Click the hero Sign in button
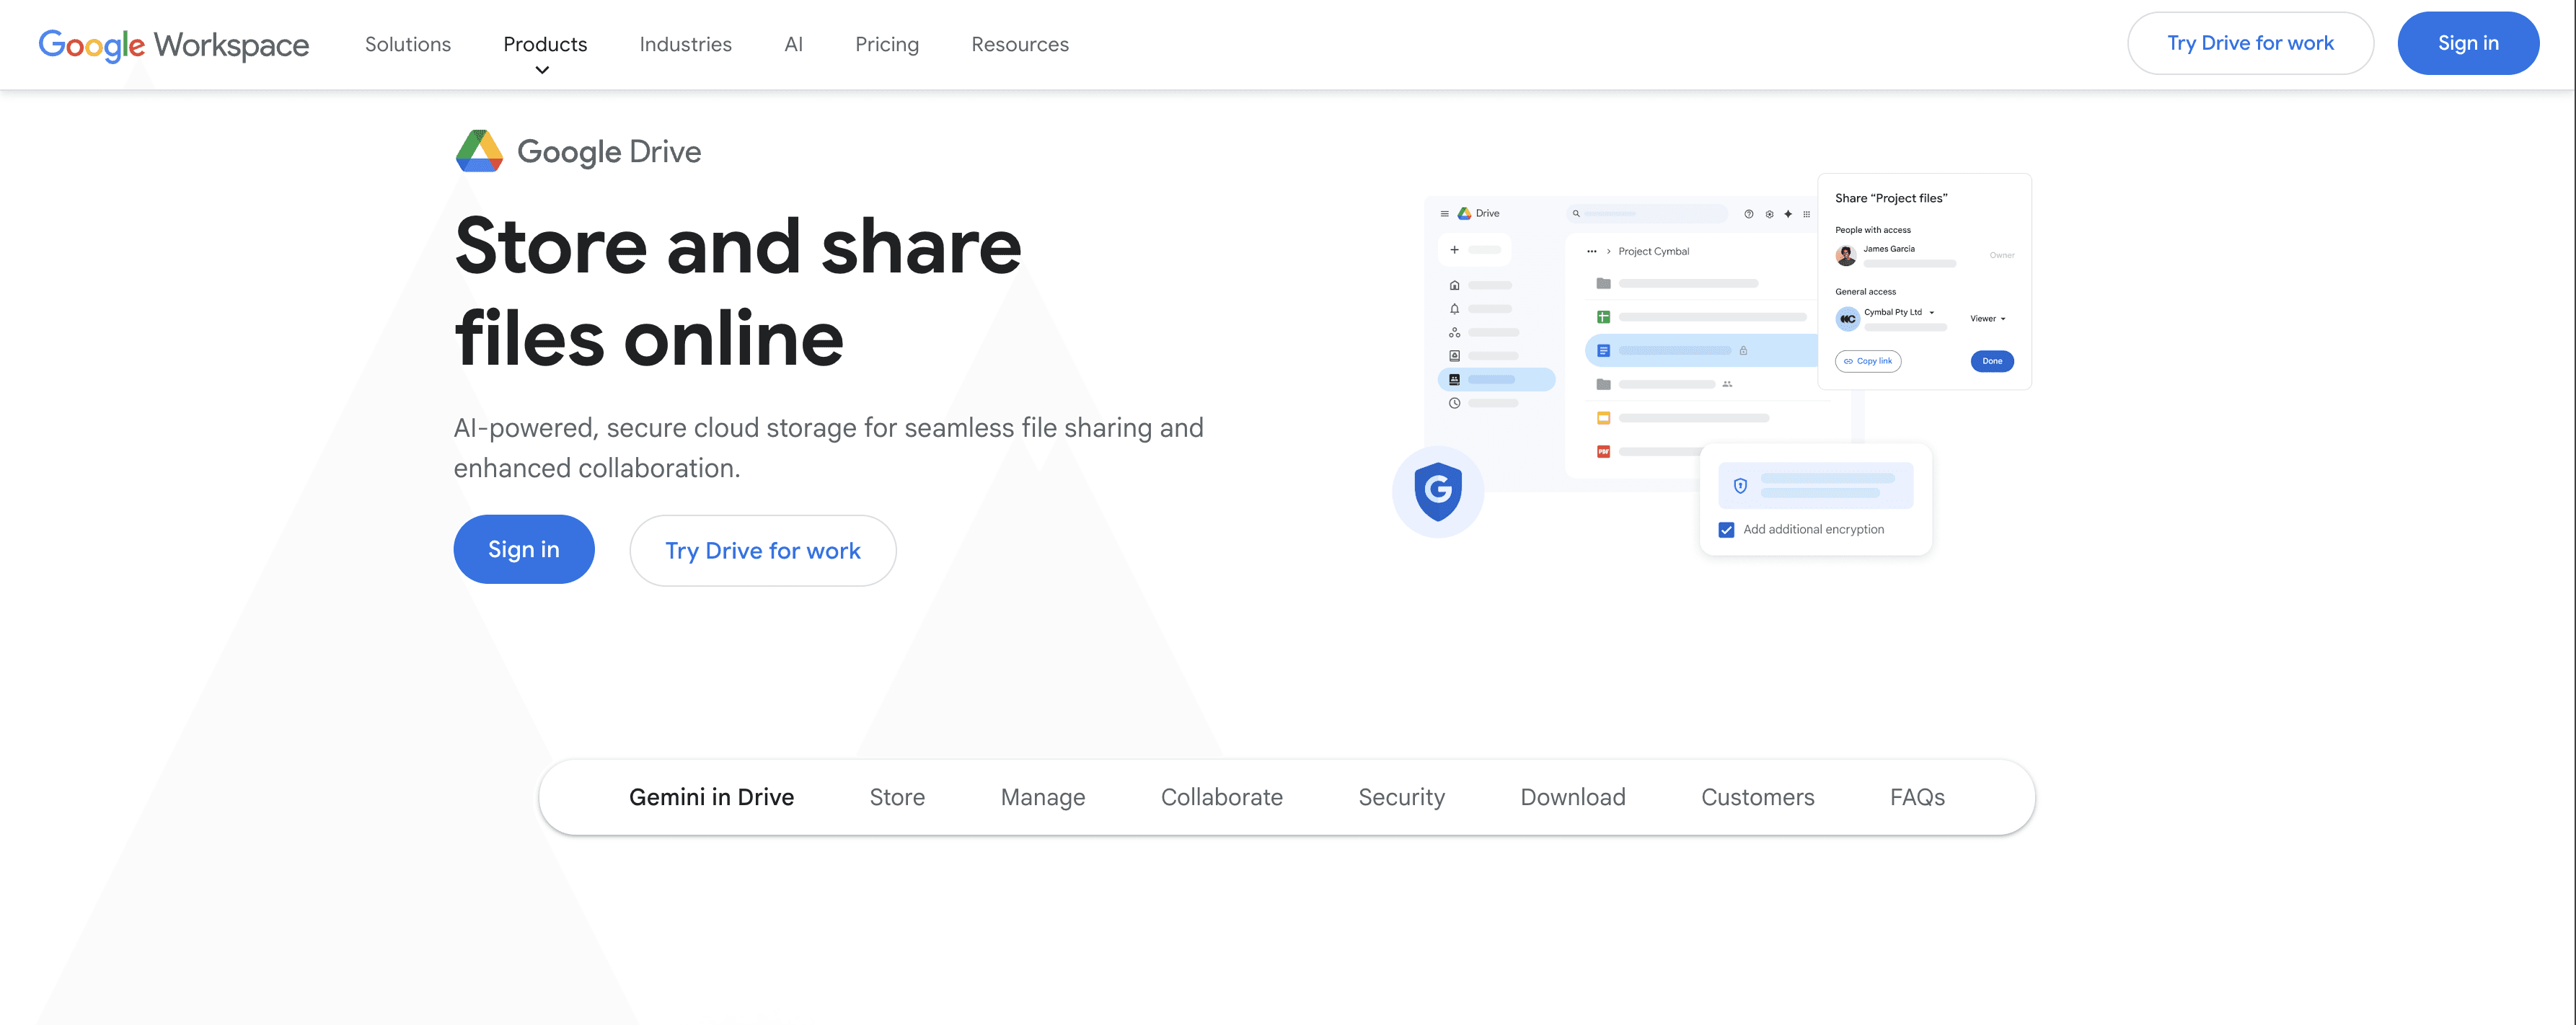2576x1025 pixels. pos(523,549)
